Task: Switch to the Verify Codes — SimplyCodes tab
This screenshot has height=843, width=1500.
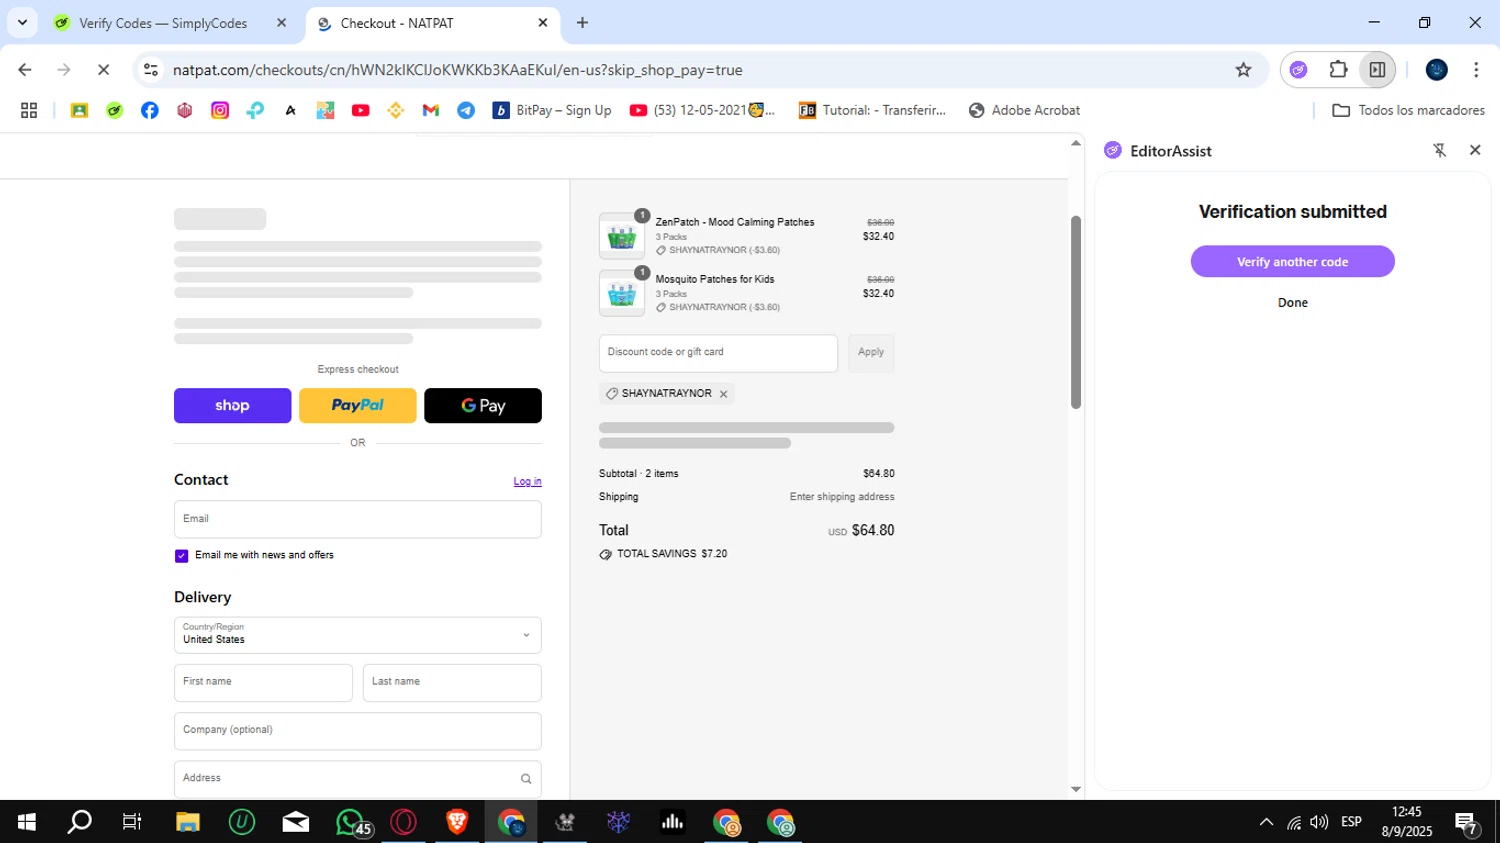Action: [163, 23]
